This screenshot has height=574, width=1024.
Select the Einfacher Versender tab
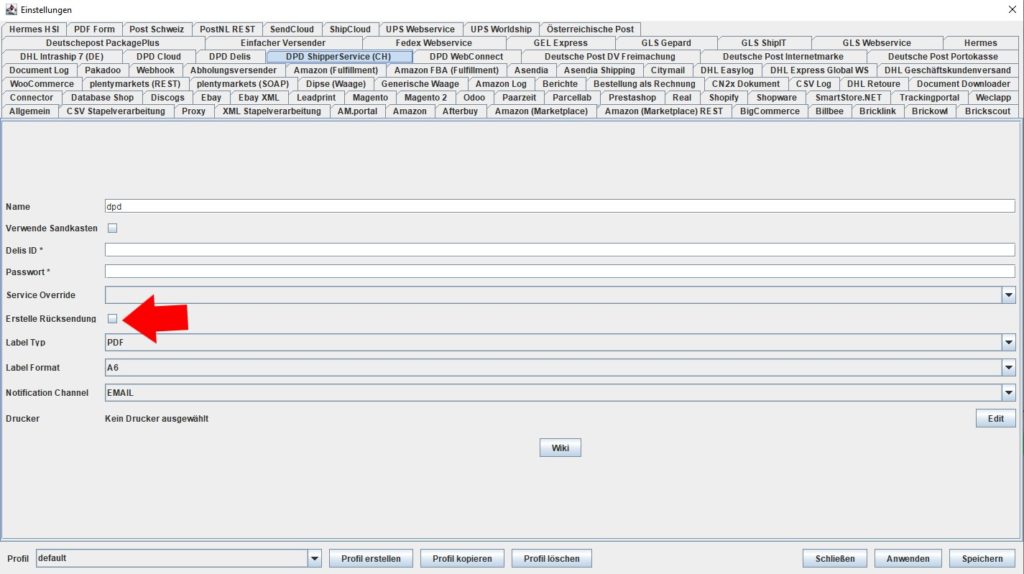(x=283, y=43)
